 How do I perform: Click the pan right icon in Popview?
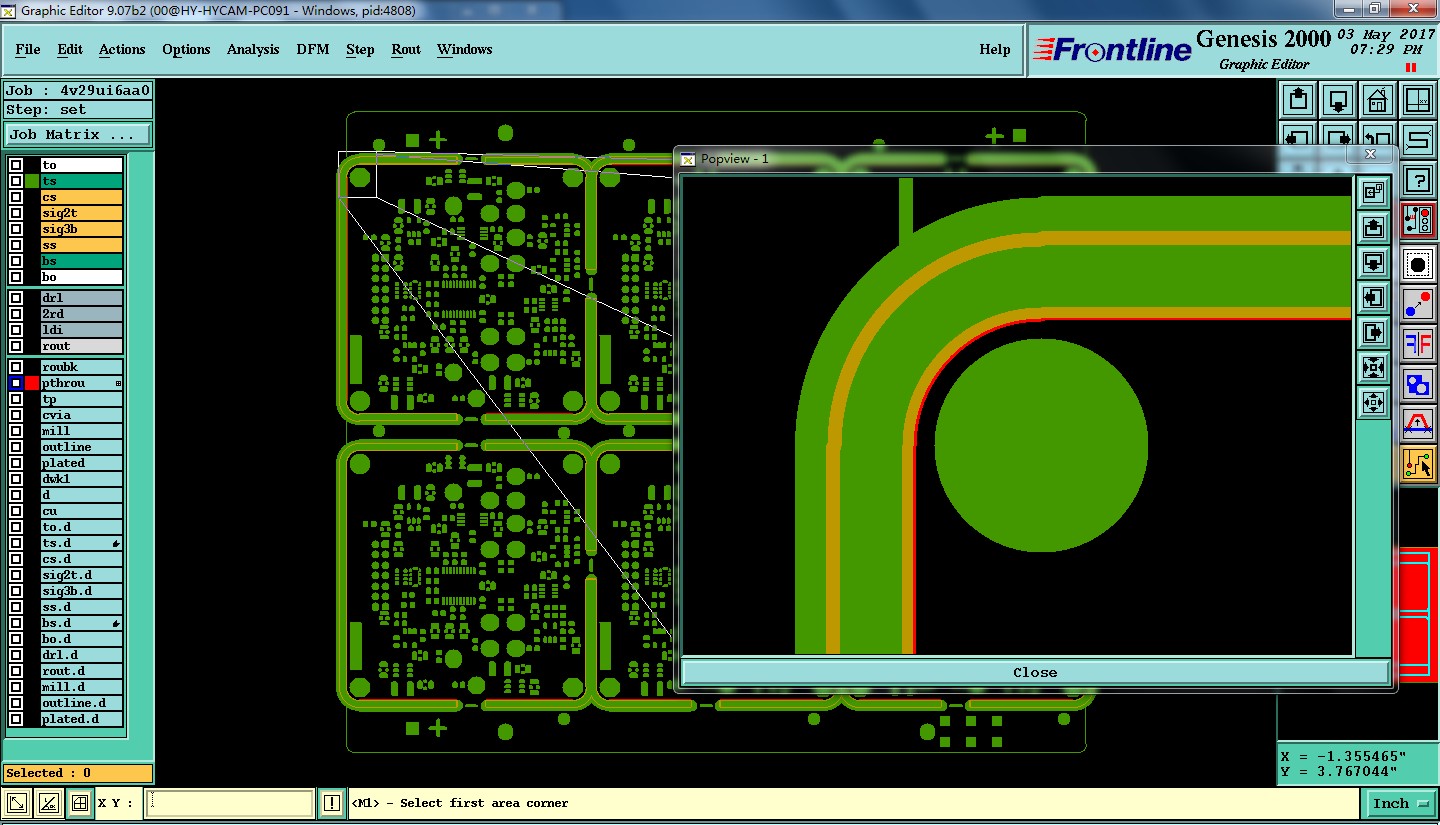tap(1373, 332)
